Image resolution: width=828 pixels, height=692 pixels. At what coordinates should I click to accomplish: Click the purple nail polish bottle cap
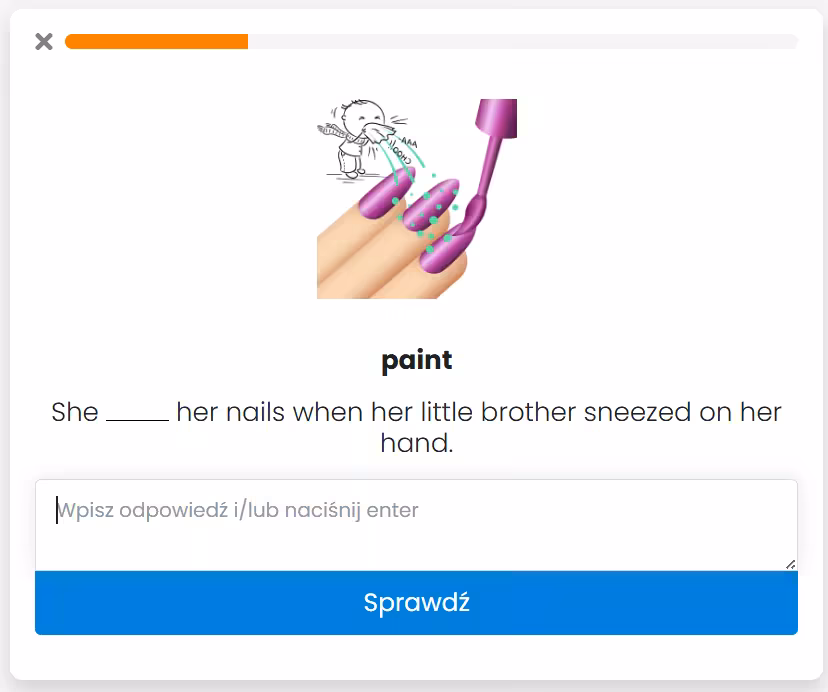(497, 118)
